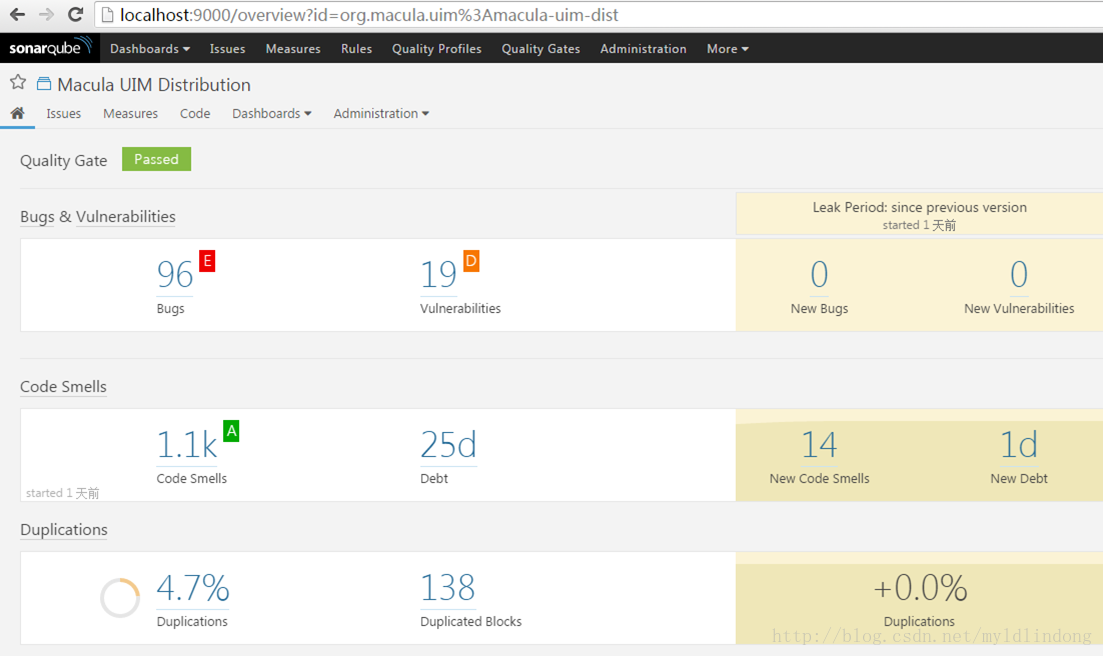Click the 0 New Vulnerabilities value

click(1019, 274)
